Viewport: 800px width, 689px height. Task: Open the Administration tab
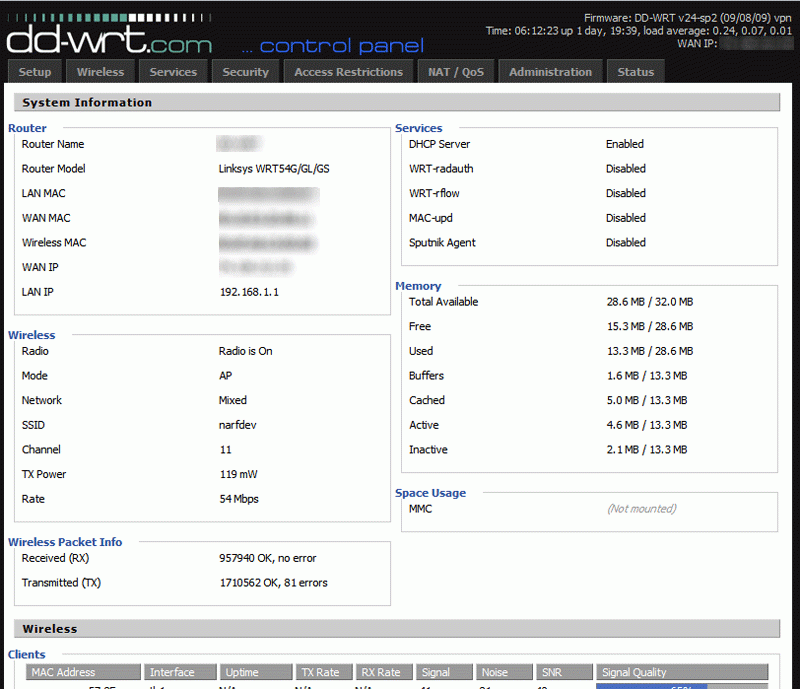click(x=550, y=72)
